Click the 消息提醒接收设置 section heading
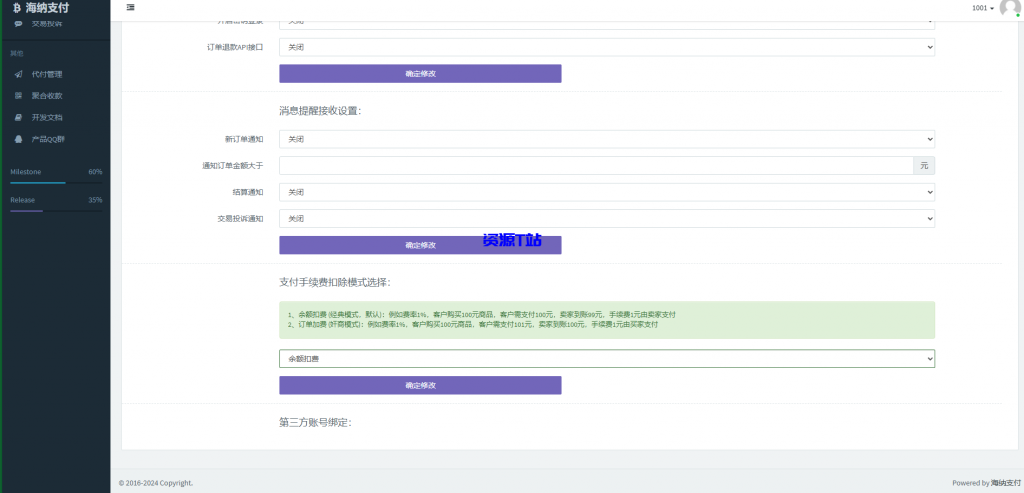The height and width of the screenshot is (493, 1024). [x=320, y=110]
